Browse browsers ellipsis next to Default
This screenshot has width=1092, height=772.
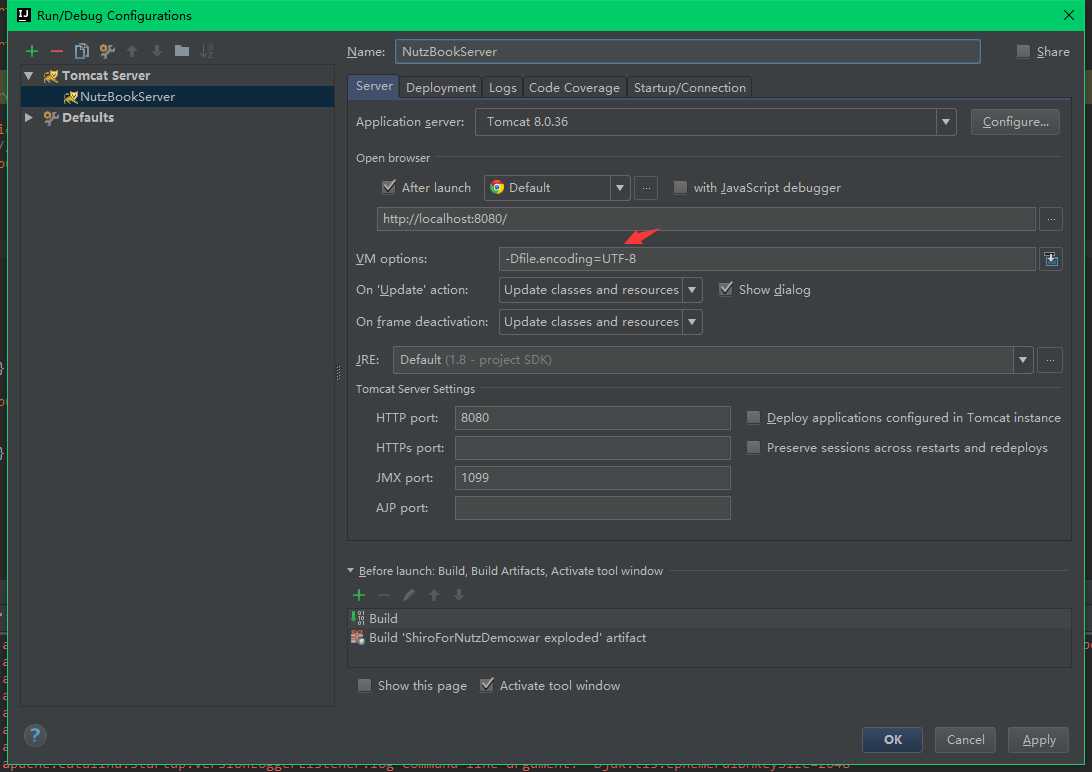[646, 188]
